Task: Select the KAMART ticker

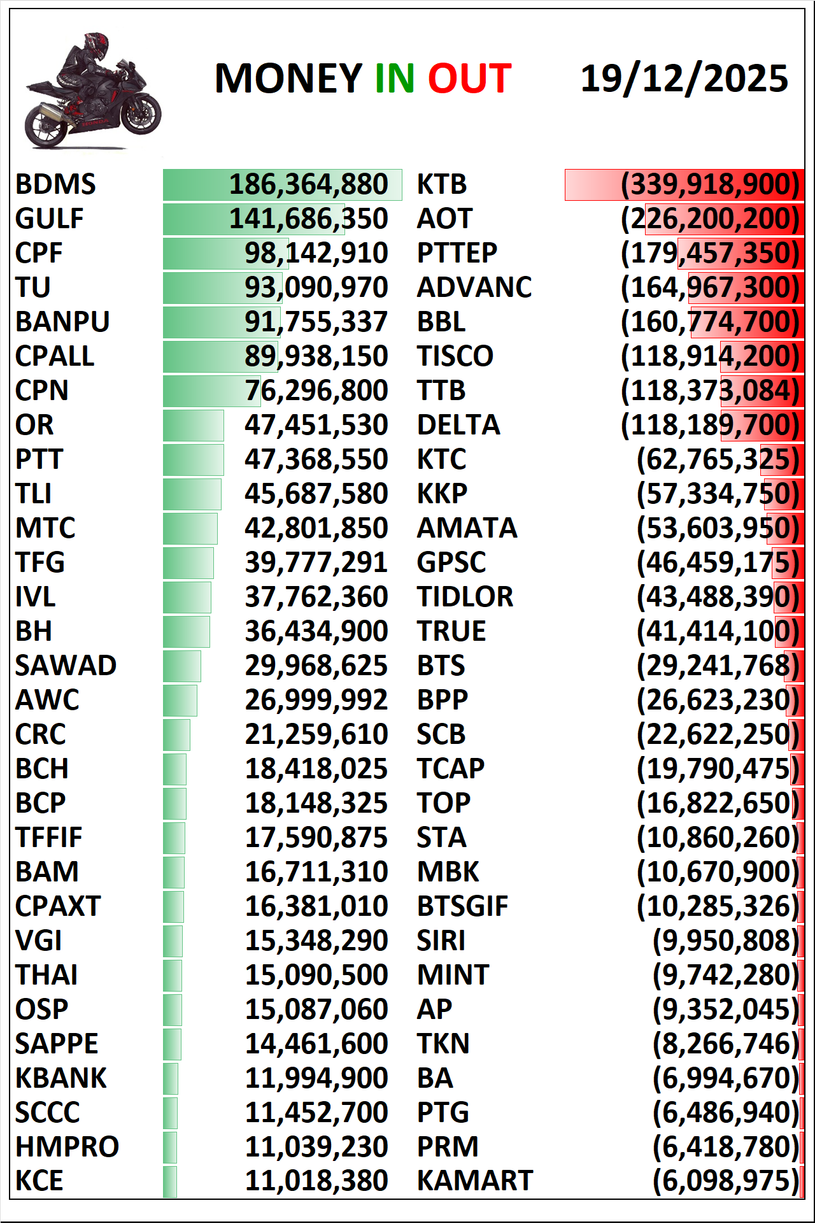Action: 474,1181
